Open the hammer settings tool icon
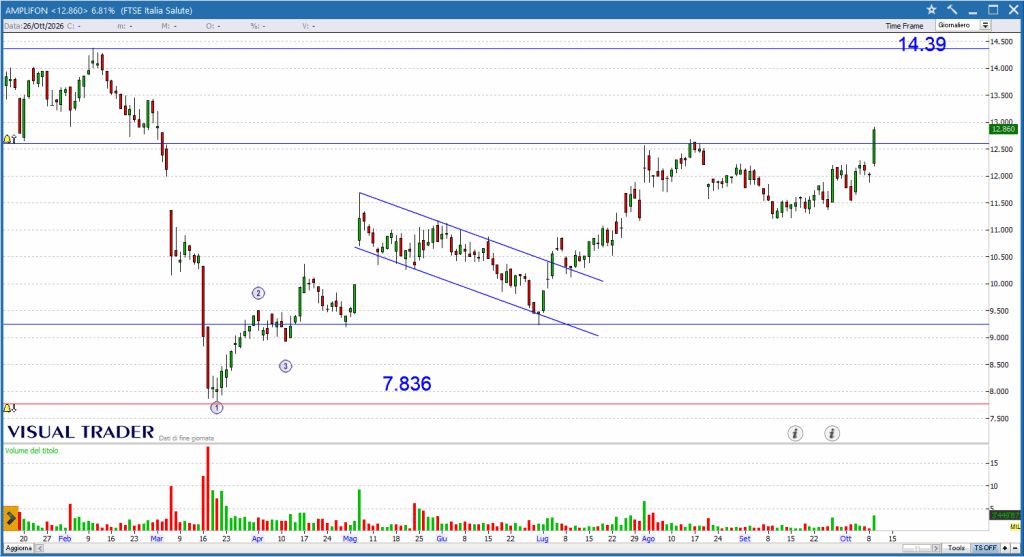Image resolution: width=1024 pixels, height=557 pixels. (x=952, y=10)
